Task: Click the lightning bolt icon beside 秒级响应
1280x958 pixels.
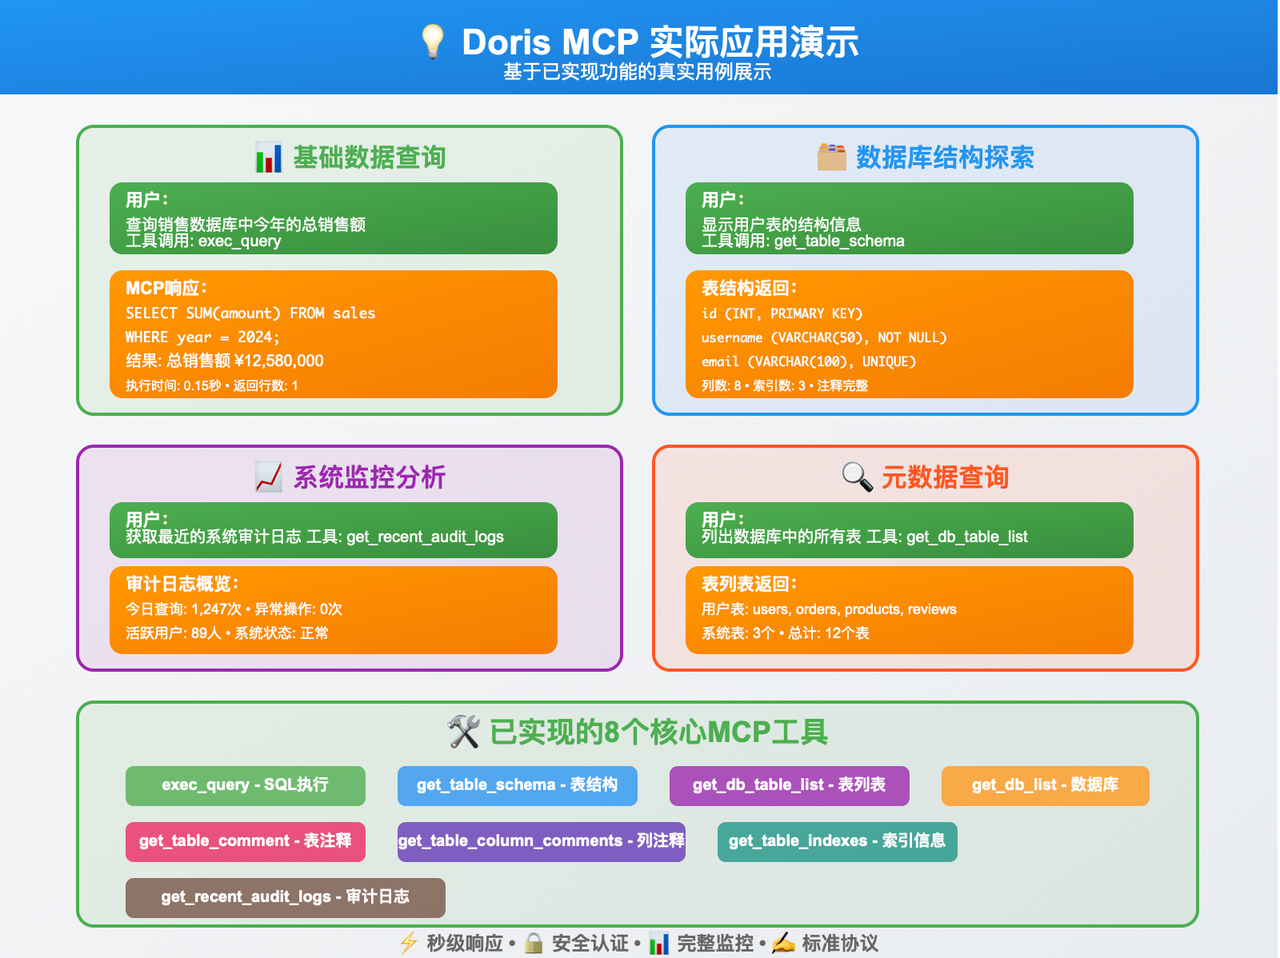Action: 408,942
